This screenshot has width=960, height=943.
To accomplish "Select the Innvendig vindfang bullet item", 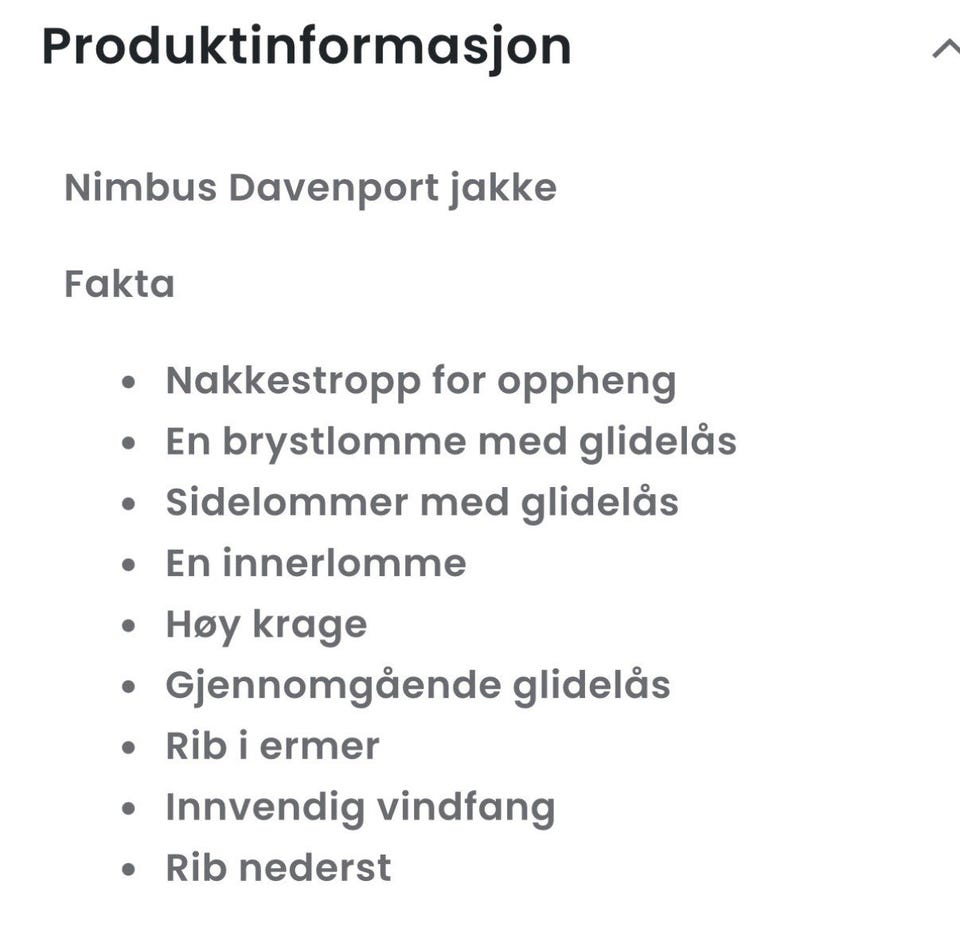I will pyautogui.click(x=361, y=808).
